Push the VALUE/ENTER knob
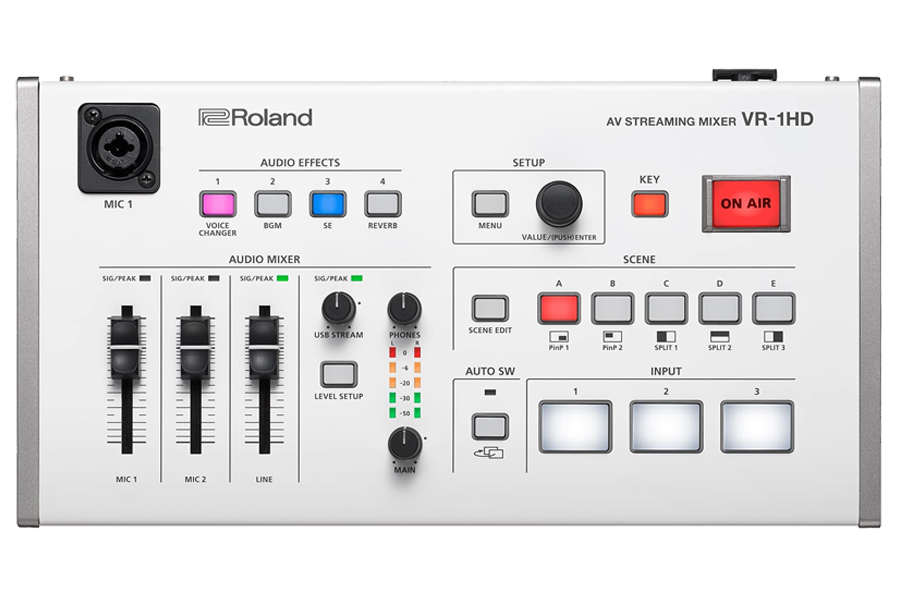Image resolution: width=900 pixels, height=600 pixels. tap(559, 204)
